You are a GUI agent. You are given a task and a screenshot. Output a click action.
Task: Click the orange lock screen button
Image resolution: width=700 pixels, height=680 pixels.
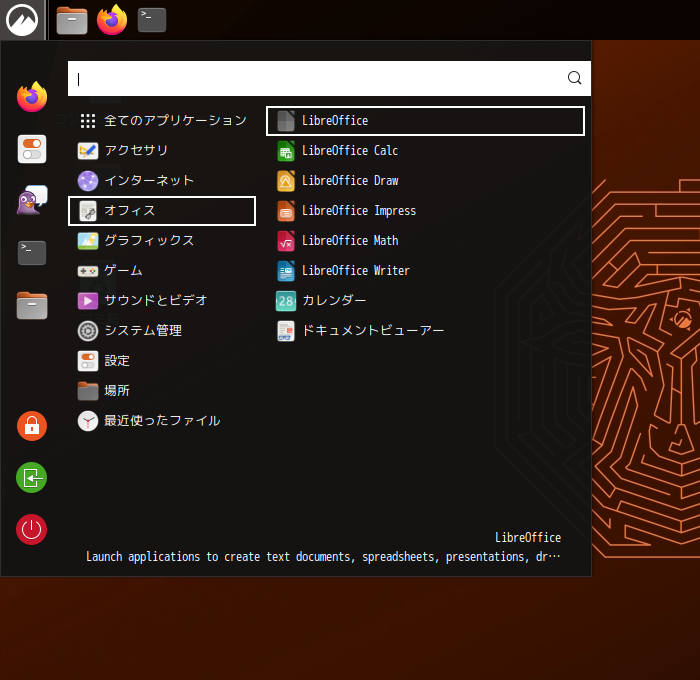click(x=32, y=426)
